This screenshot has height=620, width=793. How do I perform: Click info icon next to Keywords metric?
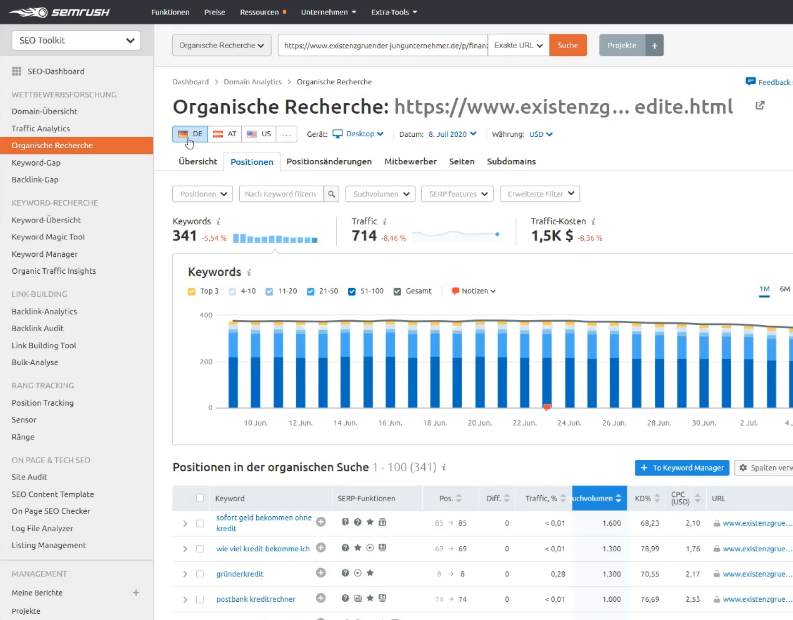tap(218, 222)
